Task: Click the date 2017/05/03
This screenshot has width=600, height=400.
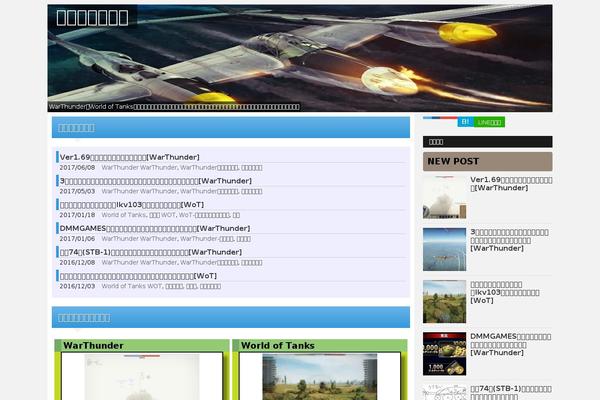Action: 77,191
